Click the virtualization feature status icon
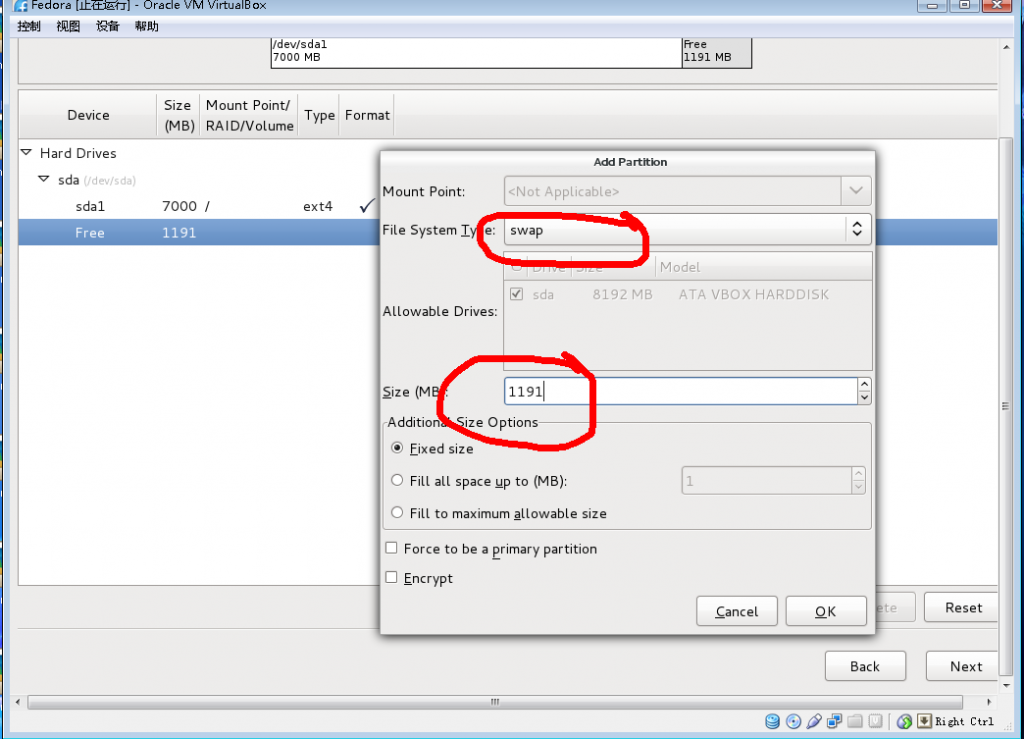 point(873,721)
